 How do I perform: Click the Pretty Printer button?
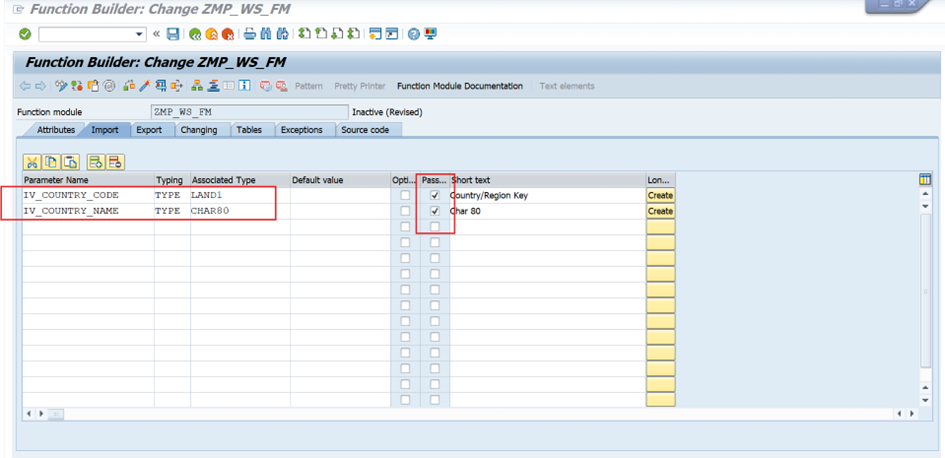pyautogui.click(x=360, y=86)
